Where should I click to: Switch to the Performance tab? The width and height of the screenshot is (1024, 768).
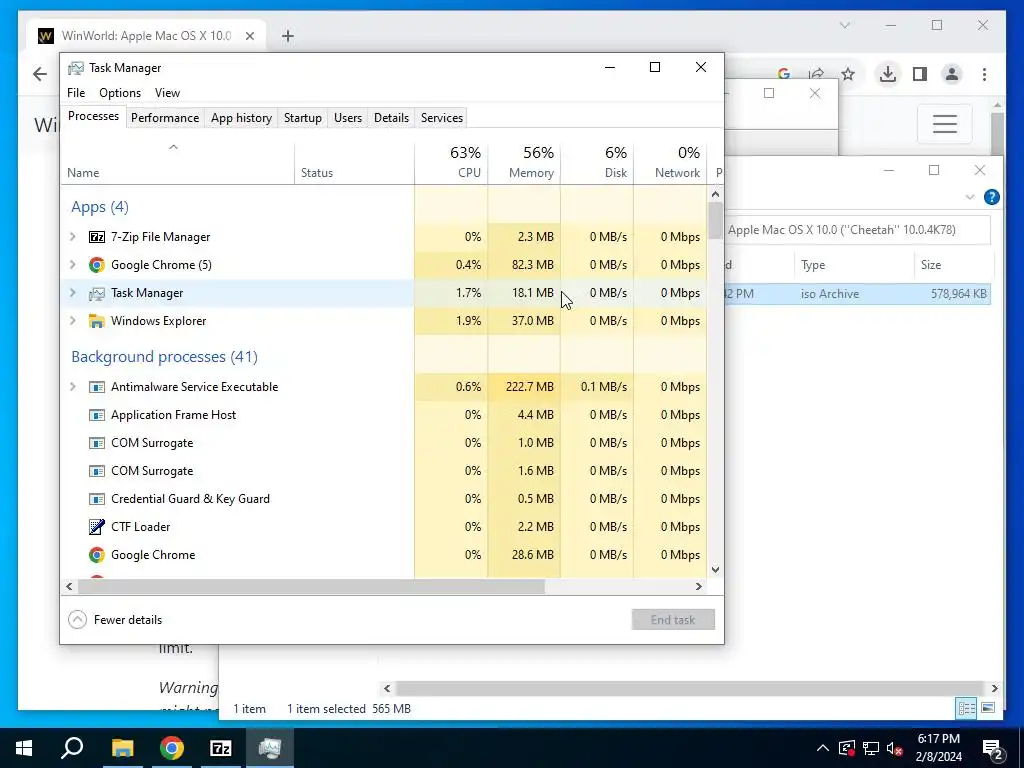click(165, 118)
